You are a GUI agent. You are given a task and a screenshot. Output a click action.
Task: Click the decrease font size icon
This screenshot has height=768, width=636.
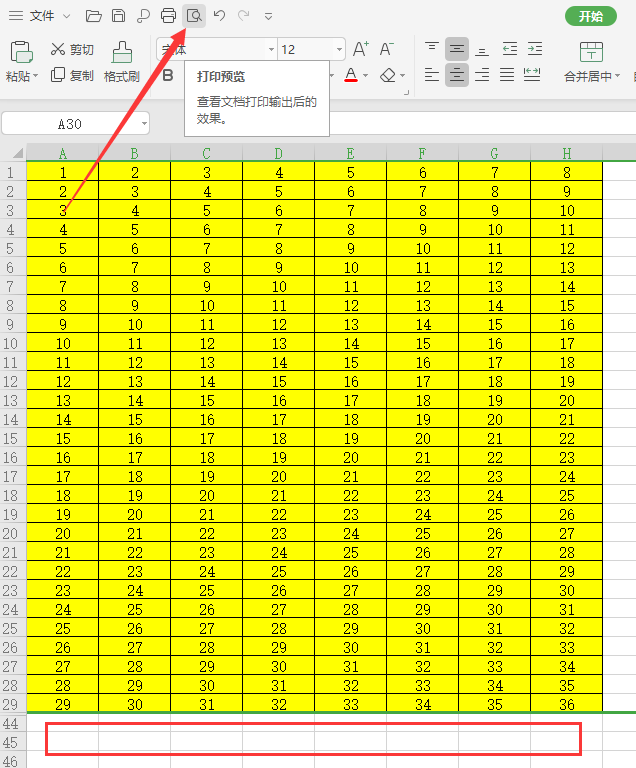coord(387,49)
